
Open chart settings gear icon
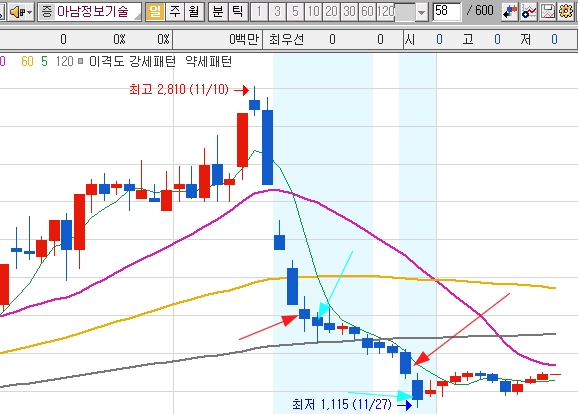pyautogui.click(x=566, y=12)
